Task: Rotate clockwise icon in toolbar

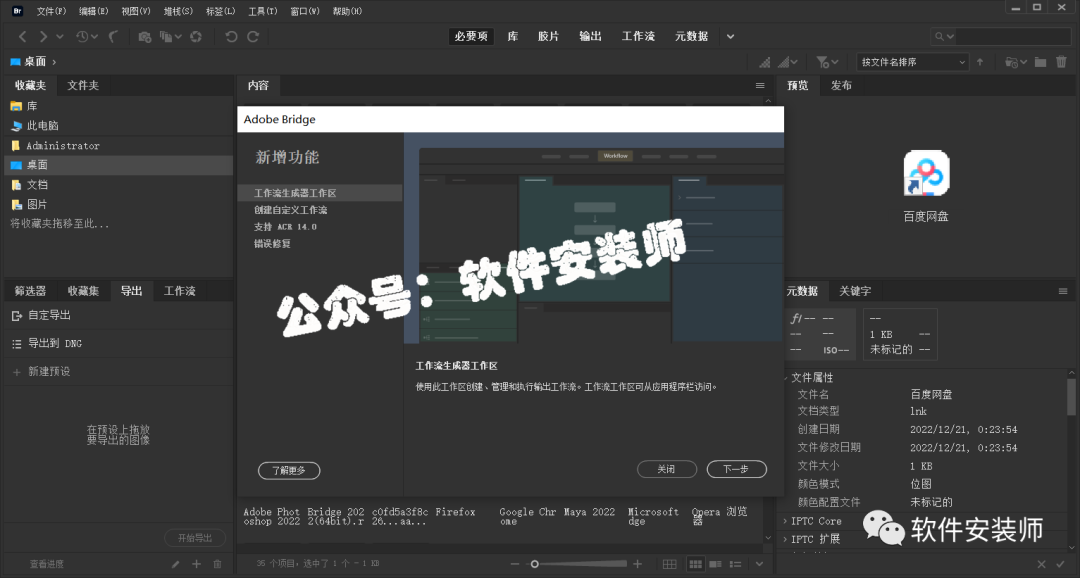Action: tap(253, 37)
